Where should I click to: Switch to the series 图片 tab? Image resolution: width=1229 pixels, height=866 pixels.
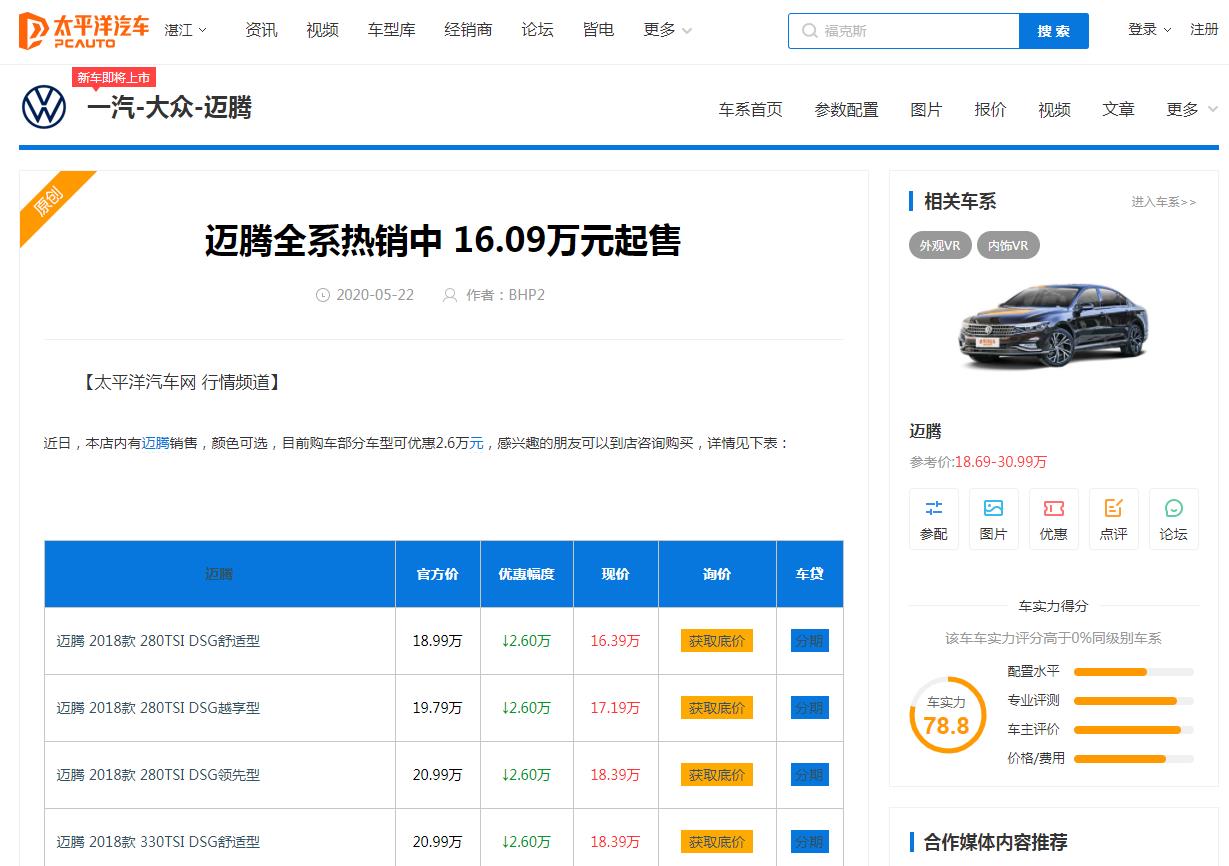(x=926, y=110)
